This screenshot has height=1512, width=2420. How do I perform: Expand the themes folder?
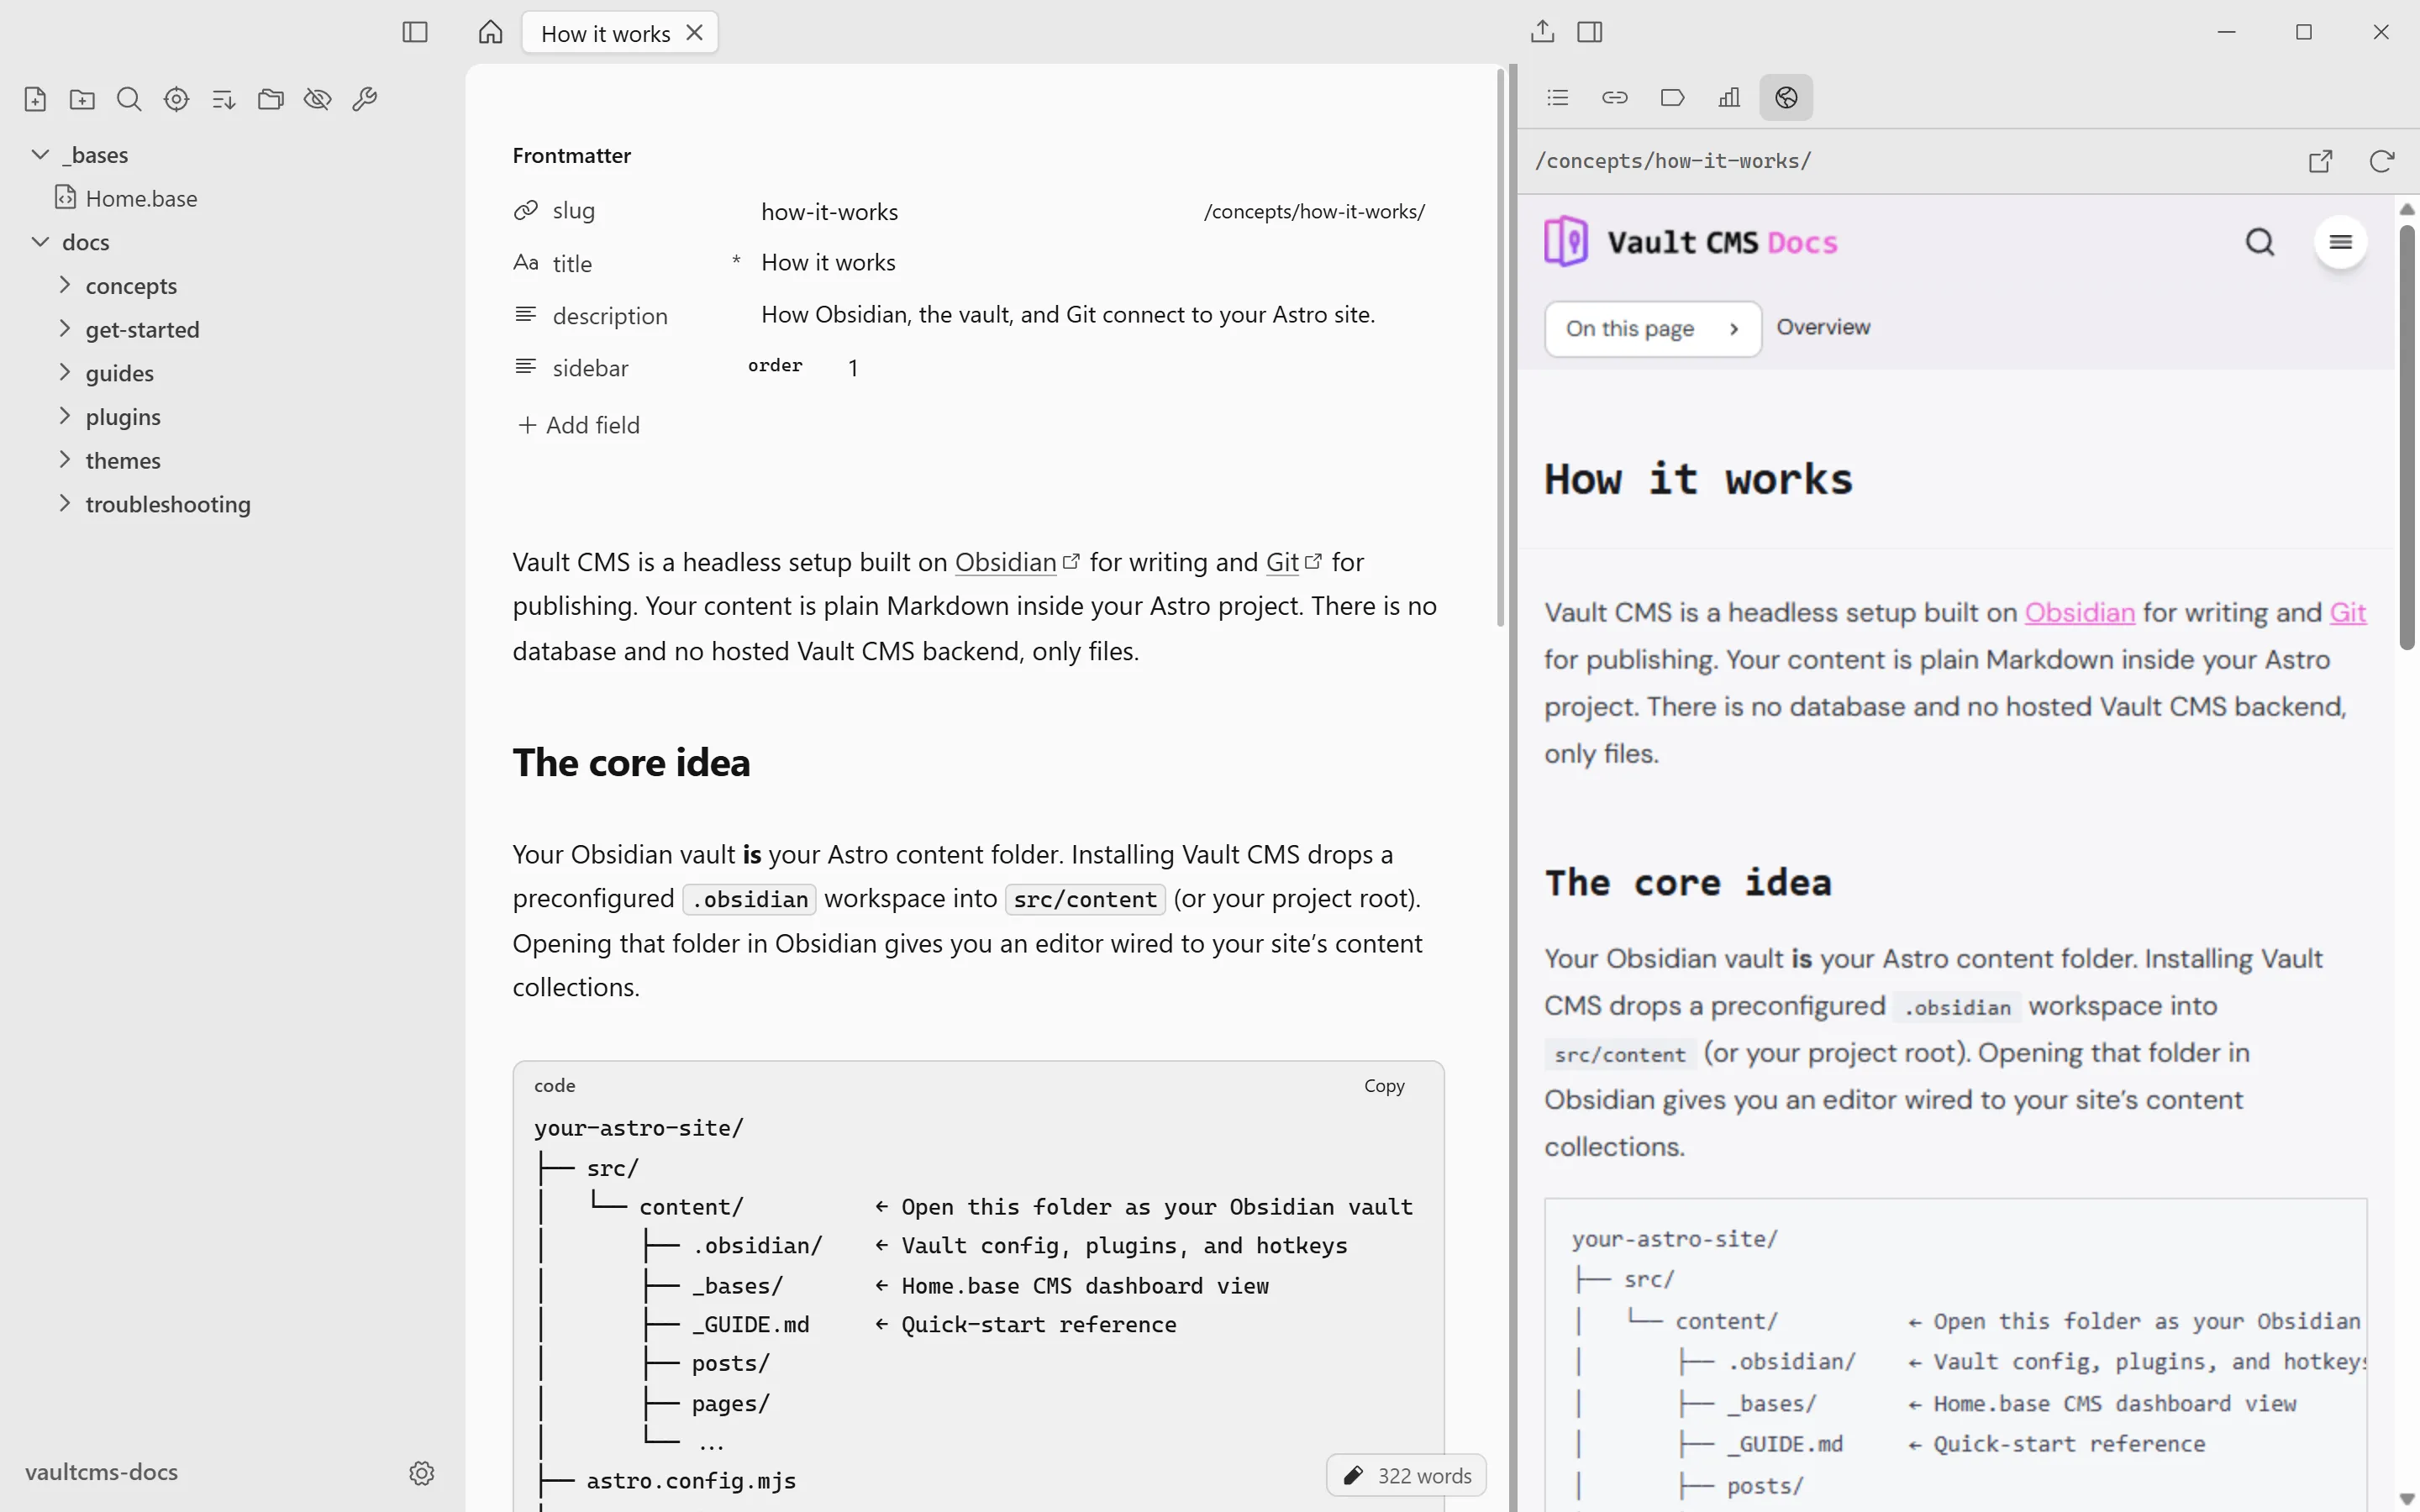click(x=65, y=459)
